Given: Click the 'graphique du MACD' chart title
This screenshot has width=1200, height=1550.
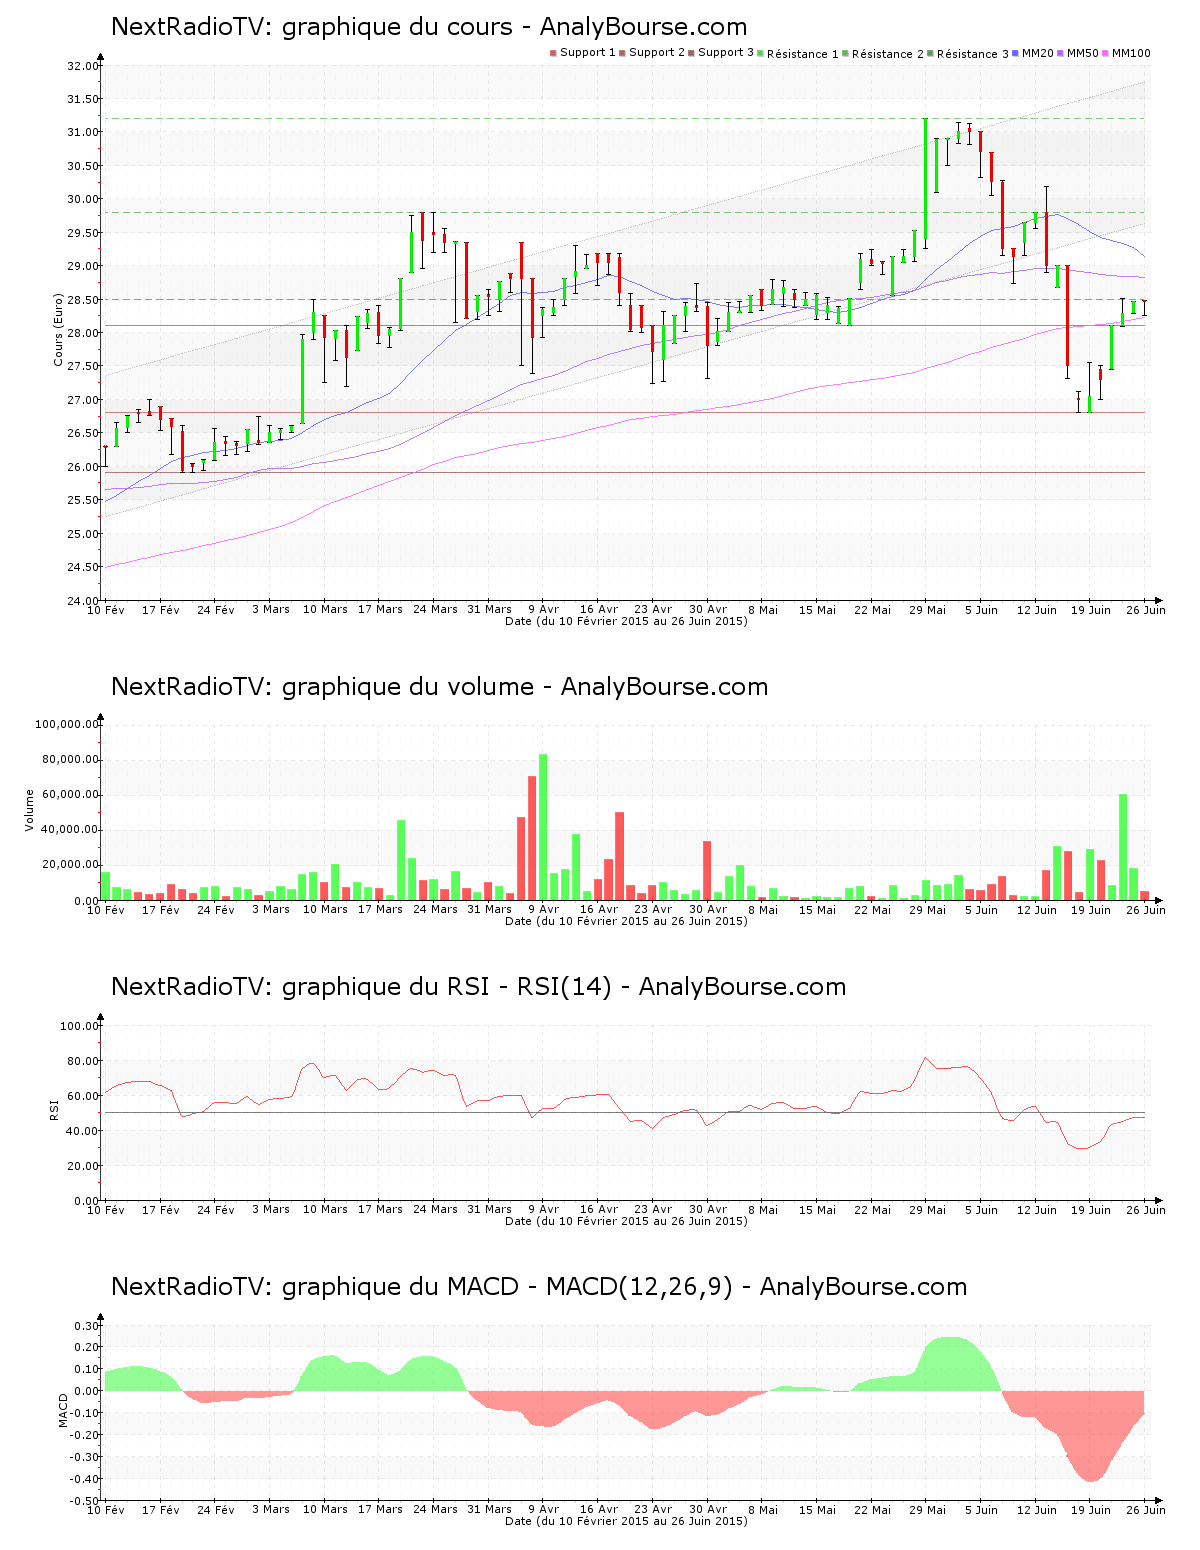Looking at the screenshot, I should pos(539,1287).
